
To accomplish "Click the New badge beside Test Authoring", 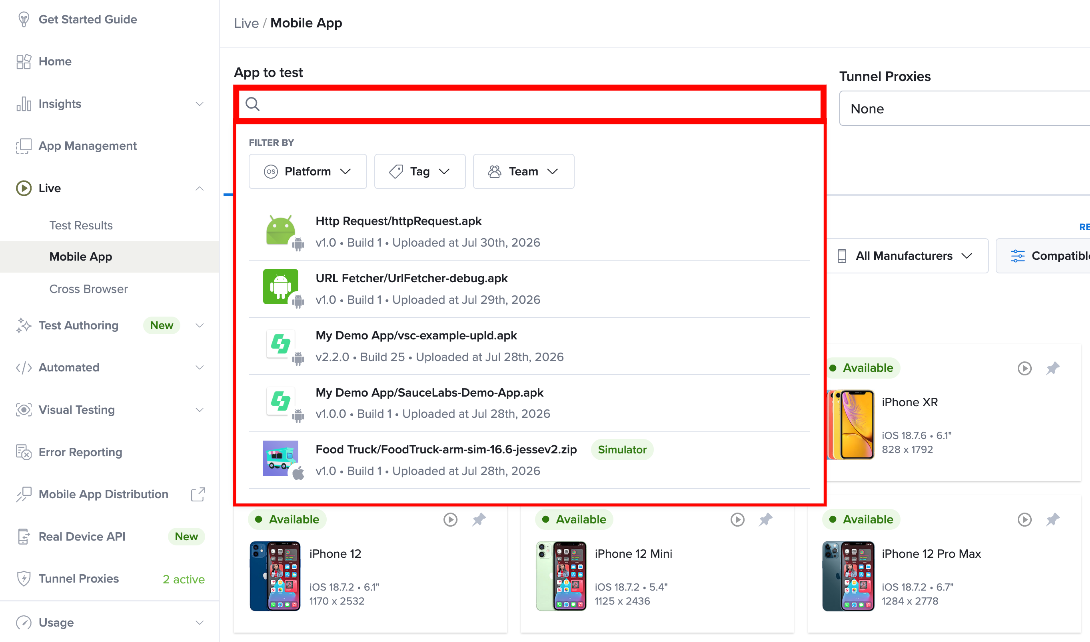I will click(162, 325).
